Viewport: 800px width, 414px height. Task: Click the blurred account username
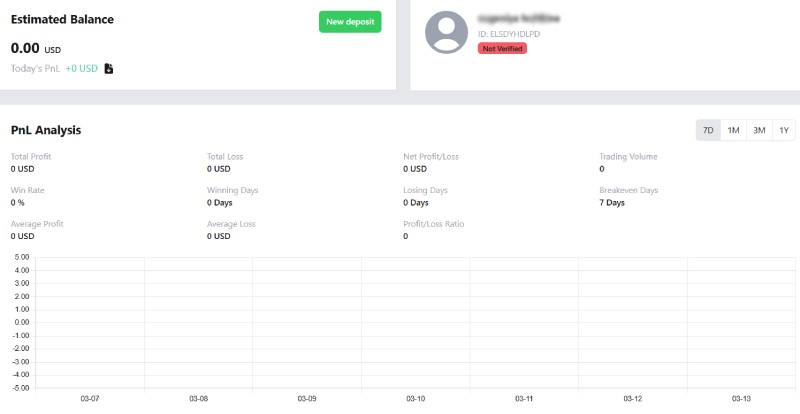519,18
